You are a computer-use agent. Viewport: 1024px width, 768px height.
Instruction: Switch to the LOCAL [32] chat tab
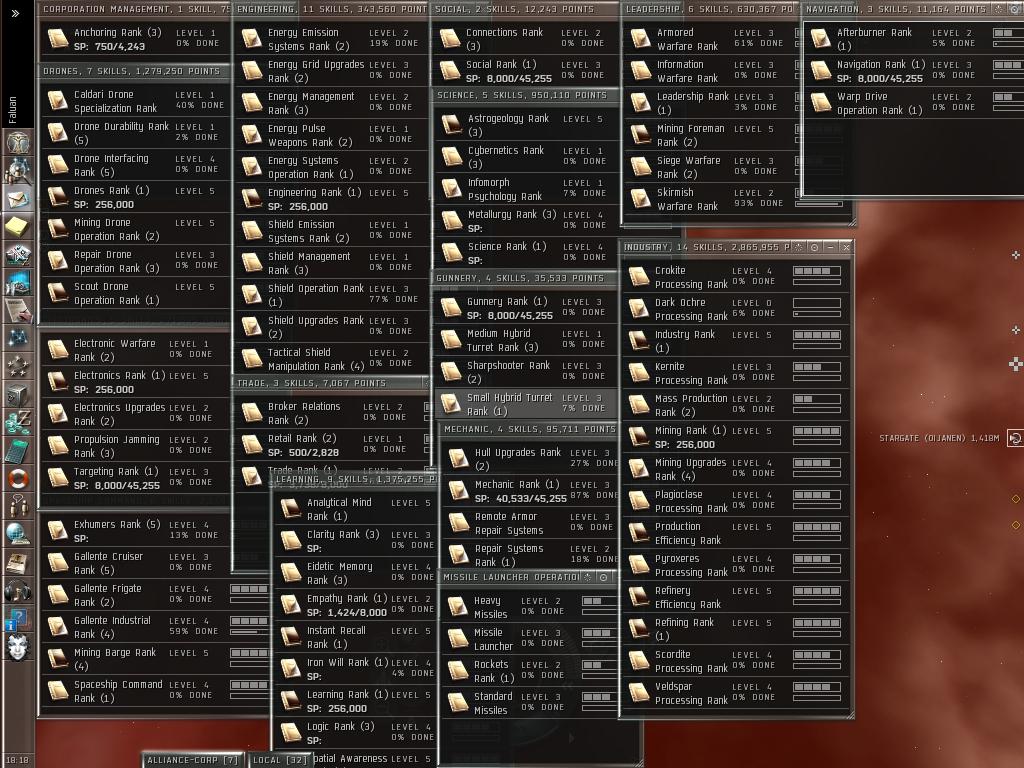pyautogui.click(x=280, y=760)
